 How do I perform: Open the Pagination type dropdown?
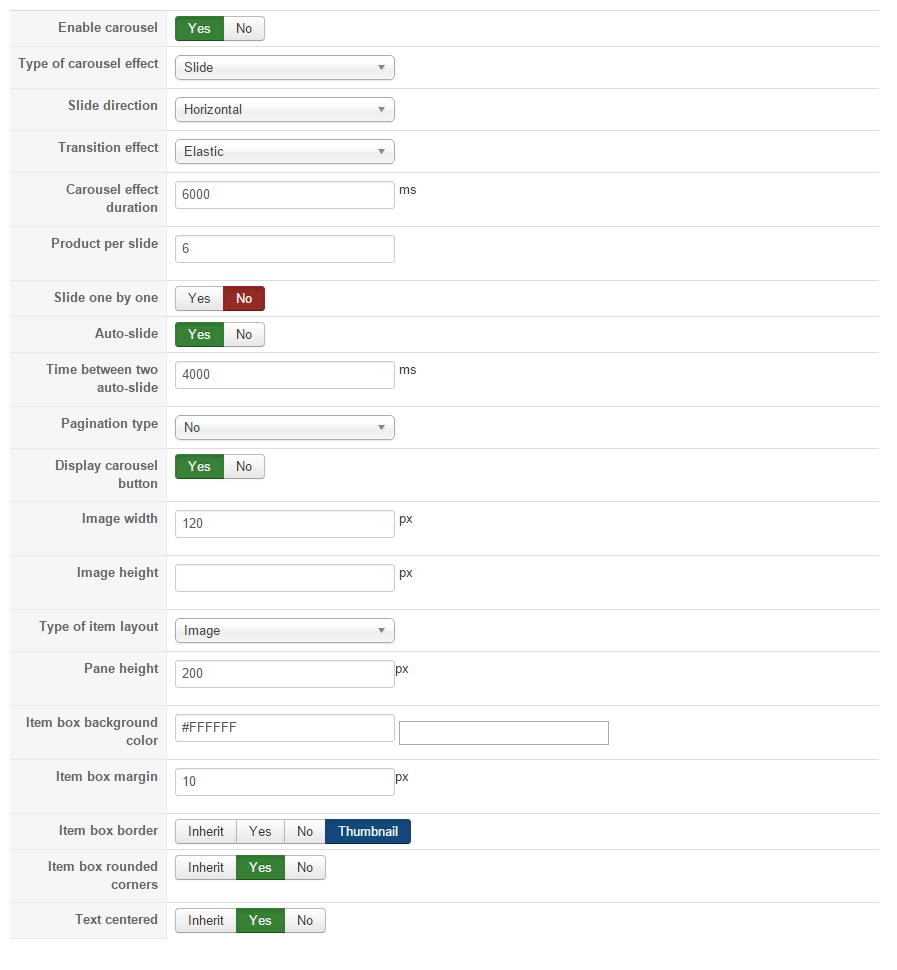pos(285,428)
